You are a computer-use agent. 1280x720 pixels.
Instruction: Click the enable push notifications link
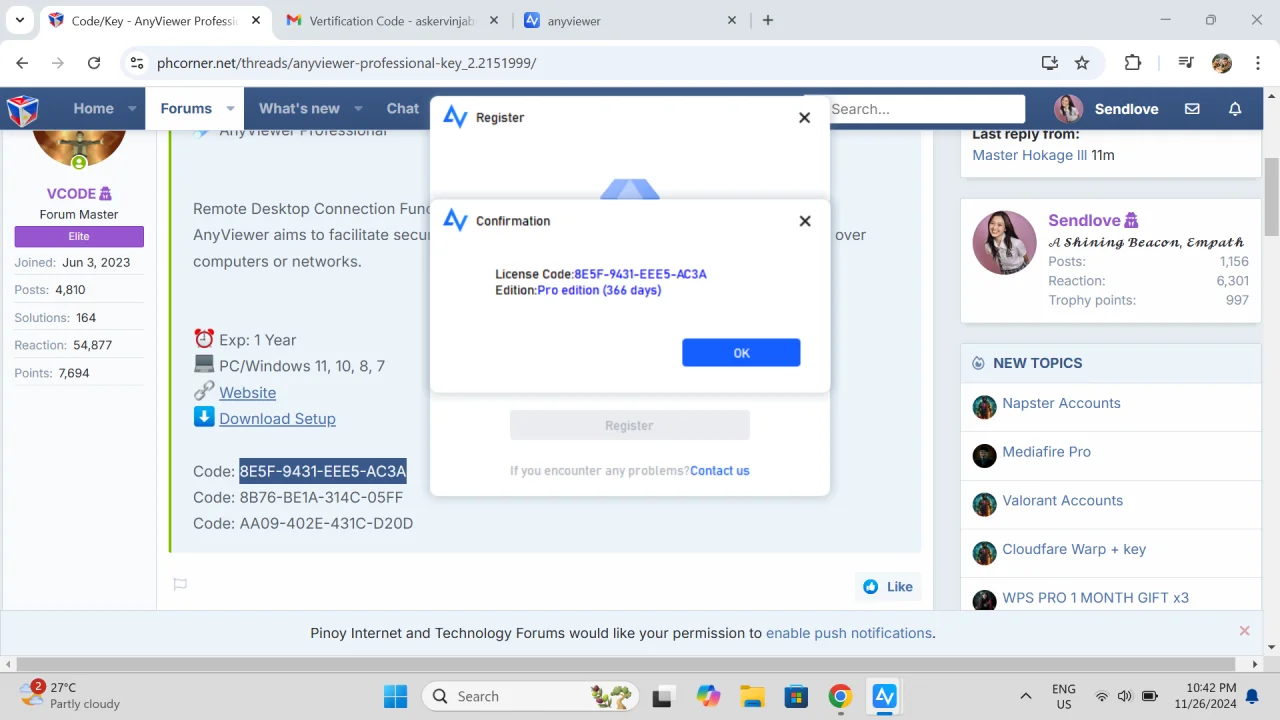(849, 633)
